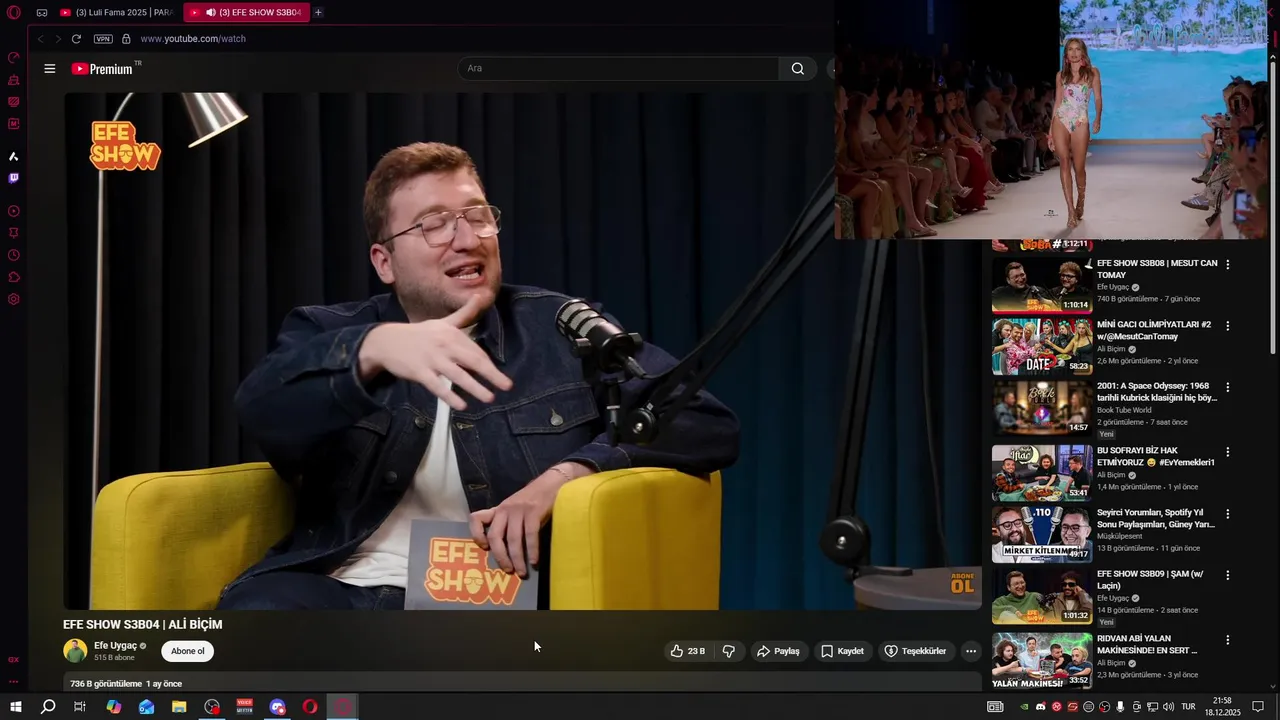Toggle the VPN badge in address bar
Viewport: 1280px width, 720px height.
click(103, 39)
